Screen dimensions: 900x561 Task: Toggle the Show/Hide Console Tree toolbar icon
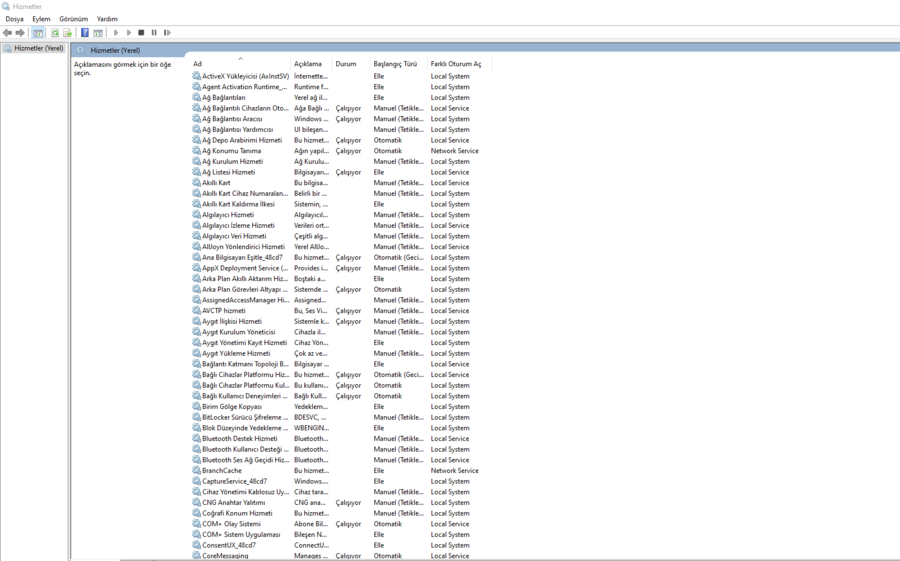click(38, 33)
